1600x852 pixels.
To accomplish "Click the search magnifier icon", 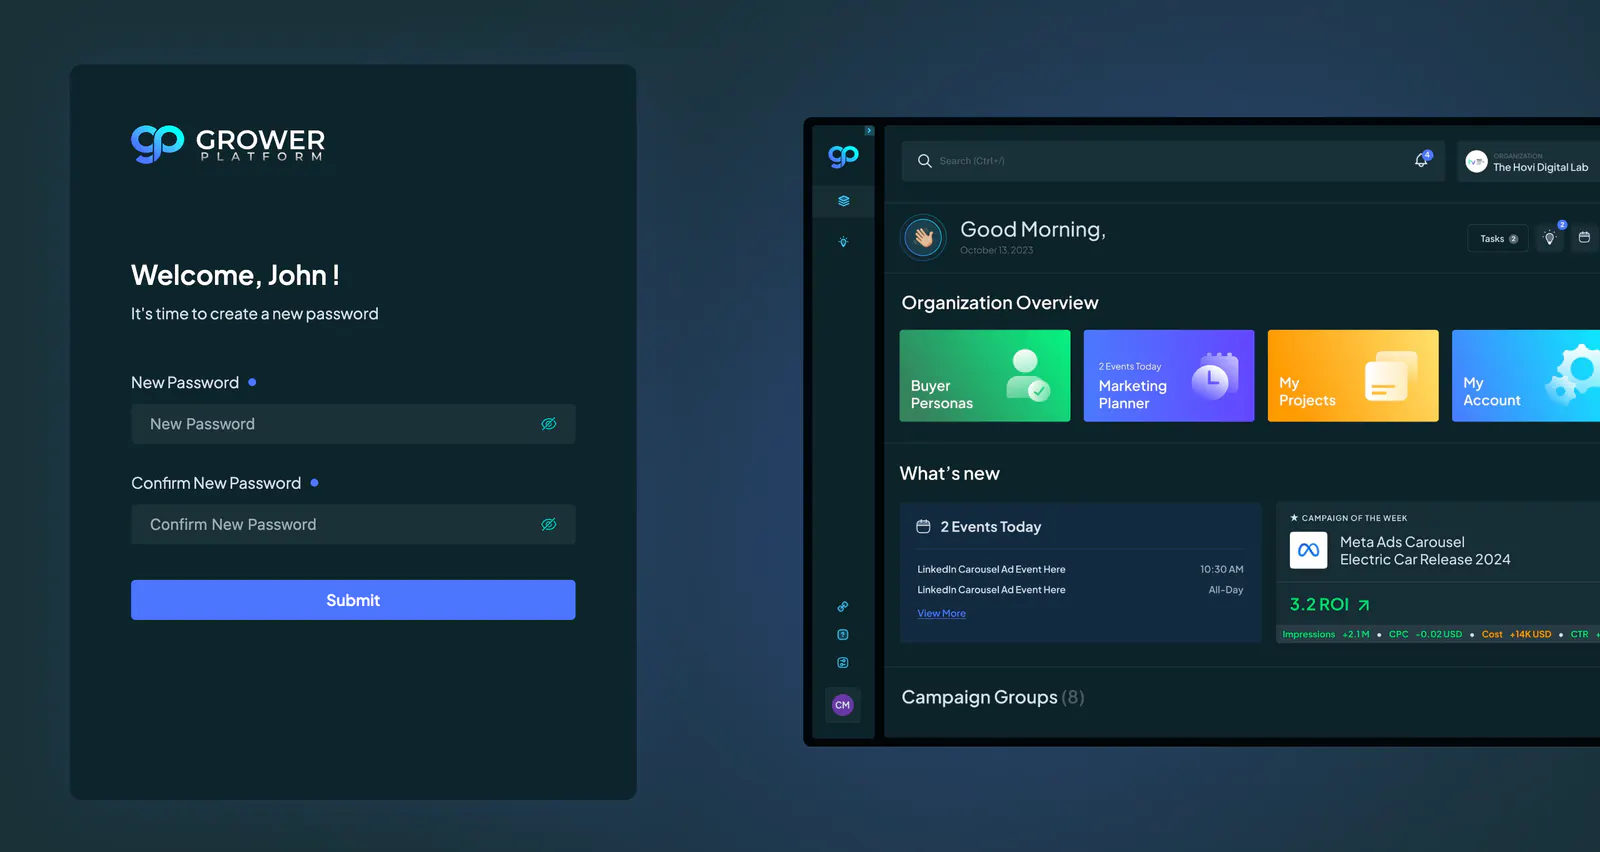I will tap(925, 161).
